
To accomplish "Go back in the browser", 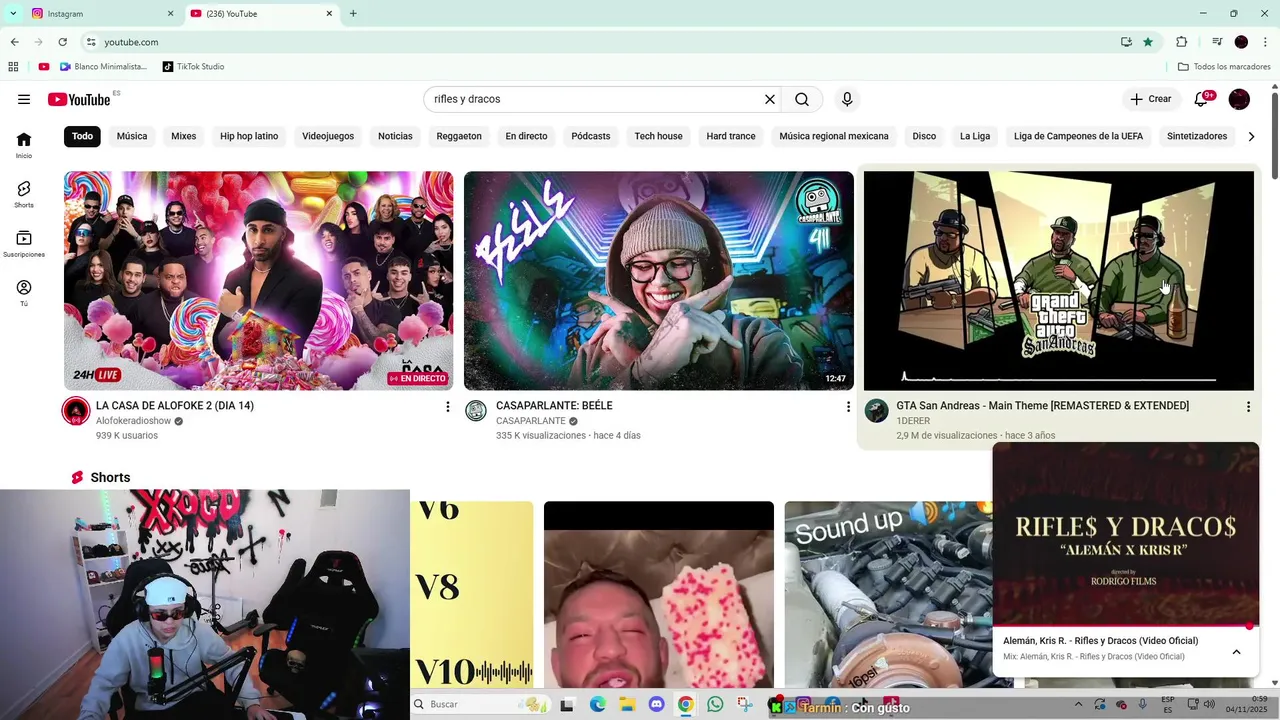I will point(14,42).
